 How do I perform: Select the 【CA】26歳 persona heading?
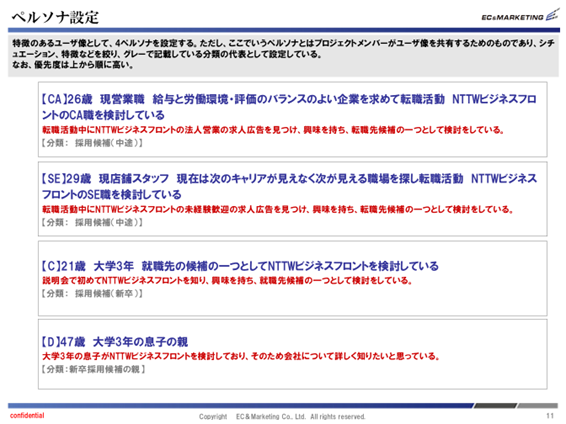289,107
